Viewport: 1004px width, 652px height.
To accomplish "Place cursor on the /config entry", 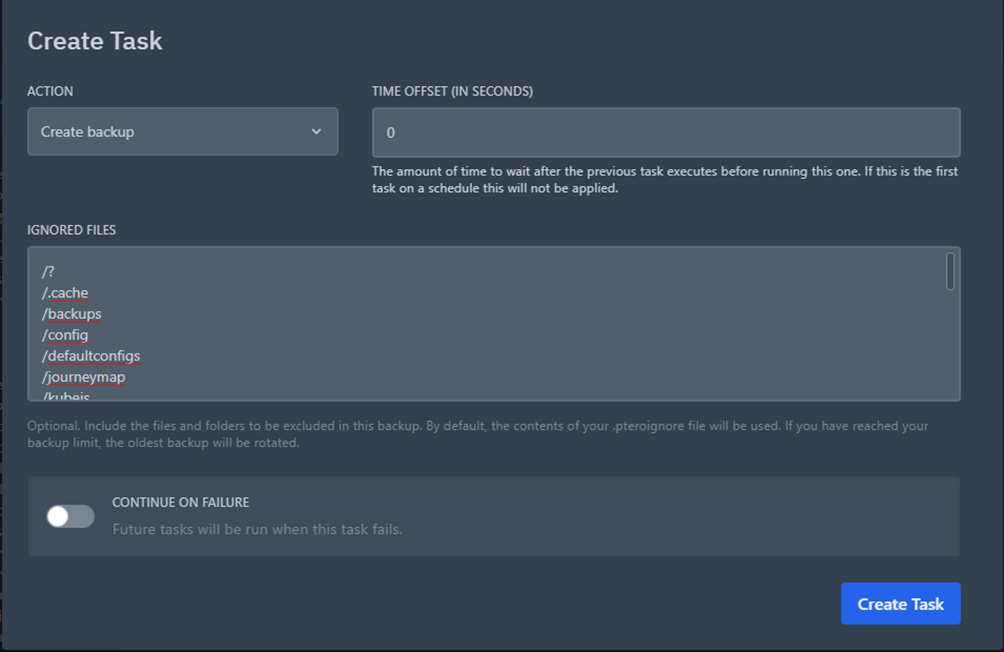I will 65,335.
